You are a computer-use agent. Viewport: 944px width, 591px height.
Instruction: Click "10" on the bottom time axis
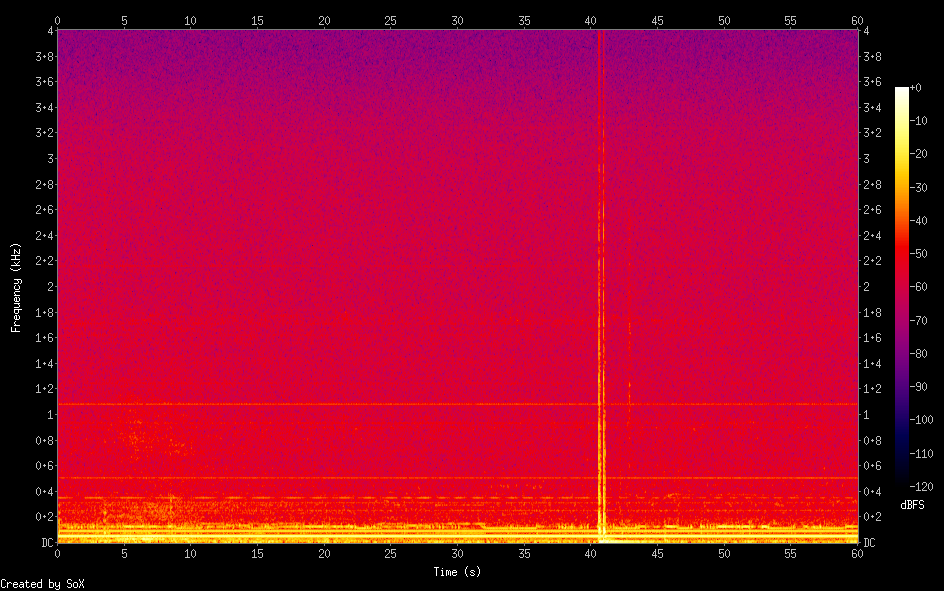click(x=190, y=554)
